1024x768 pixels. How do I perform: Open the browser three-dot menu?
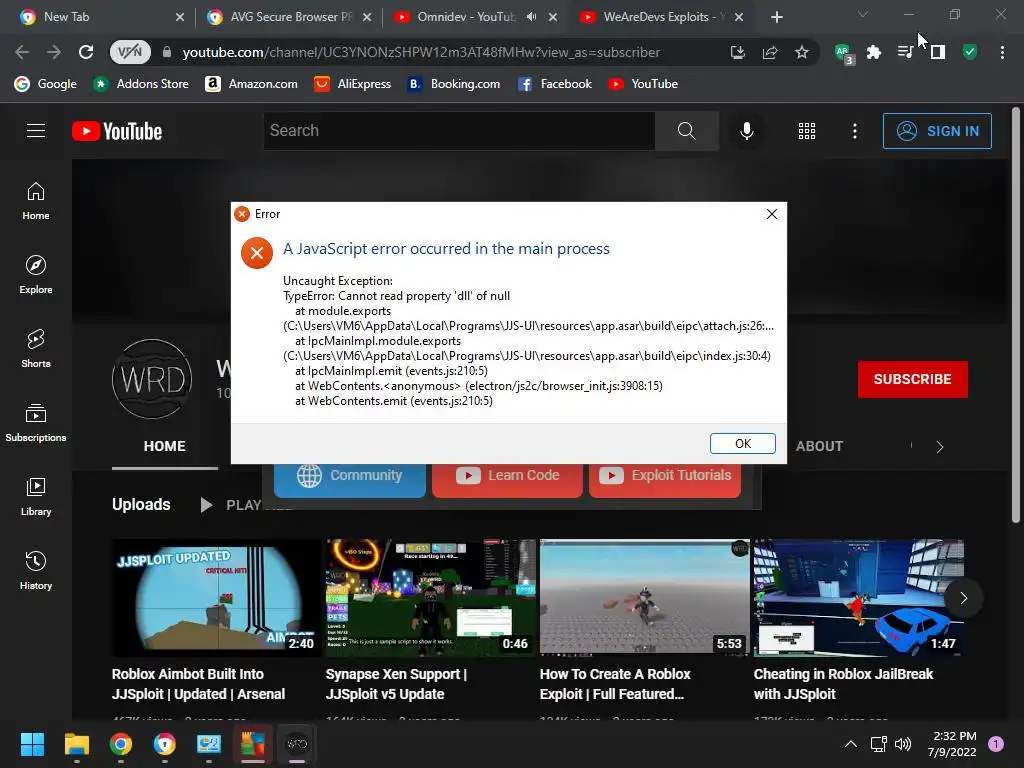click(x=1002, y=52)
